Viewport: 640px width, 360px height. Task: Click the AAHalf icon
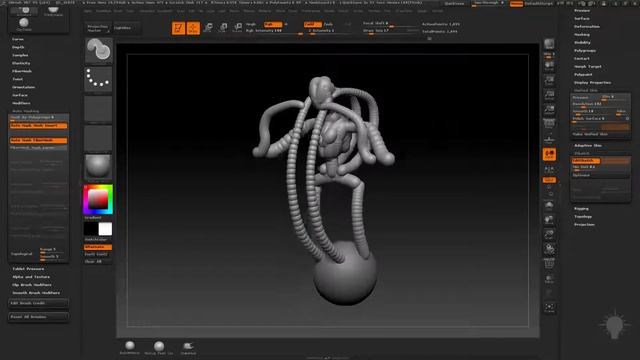(x=549, y=109)
